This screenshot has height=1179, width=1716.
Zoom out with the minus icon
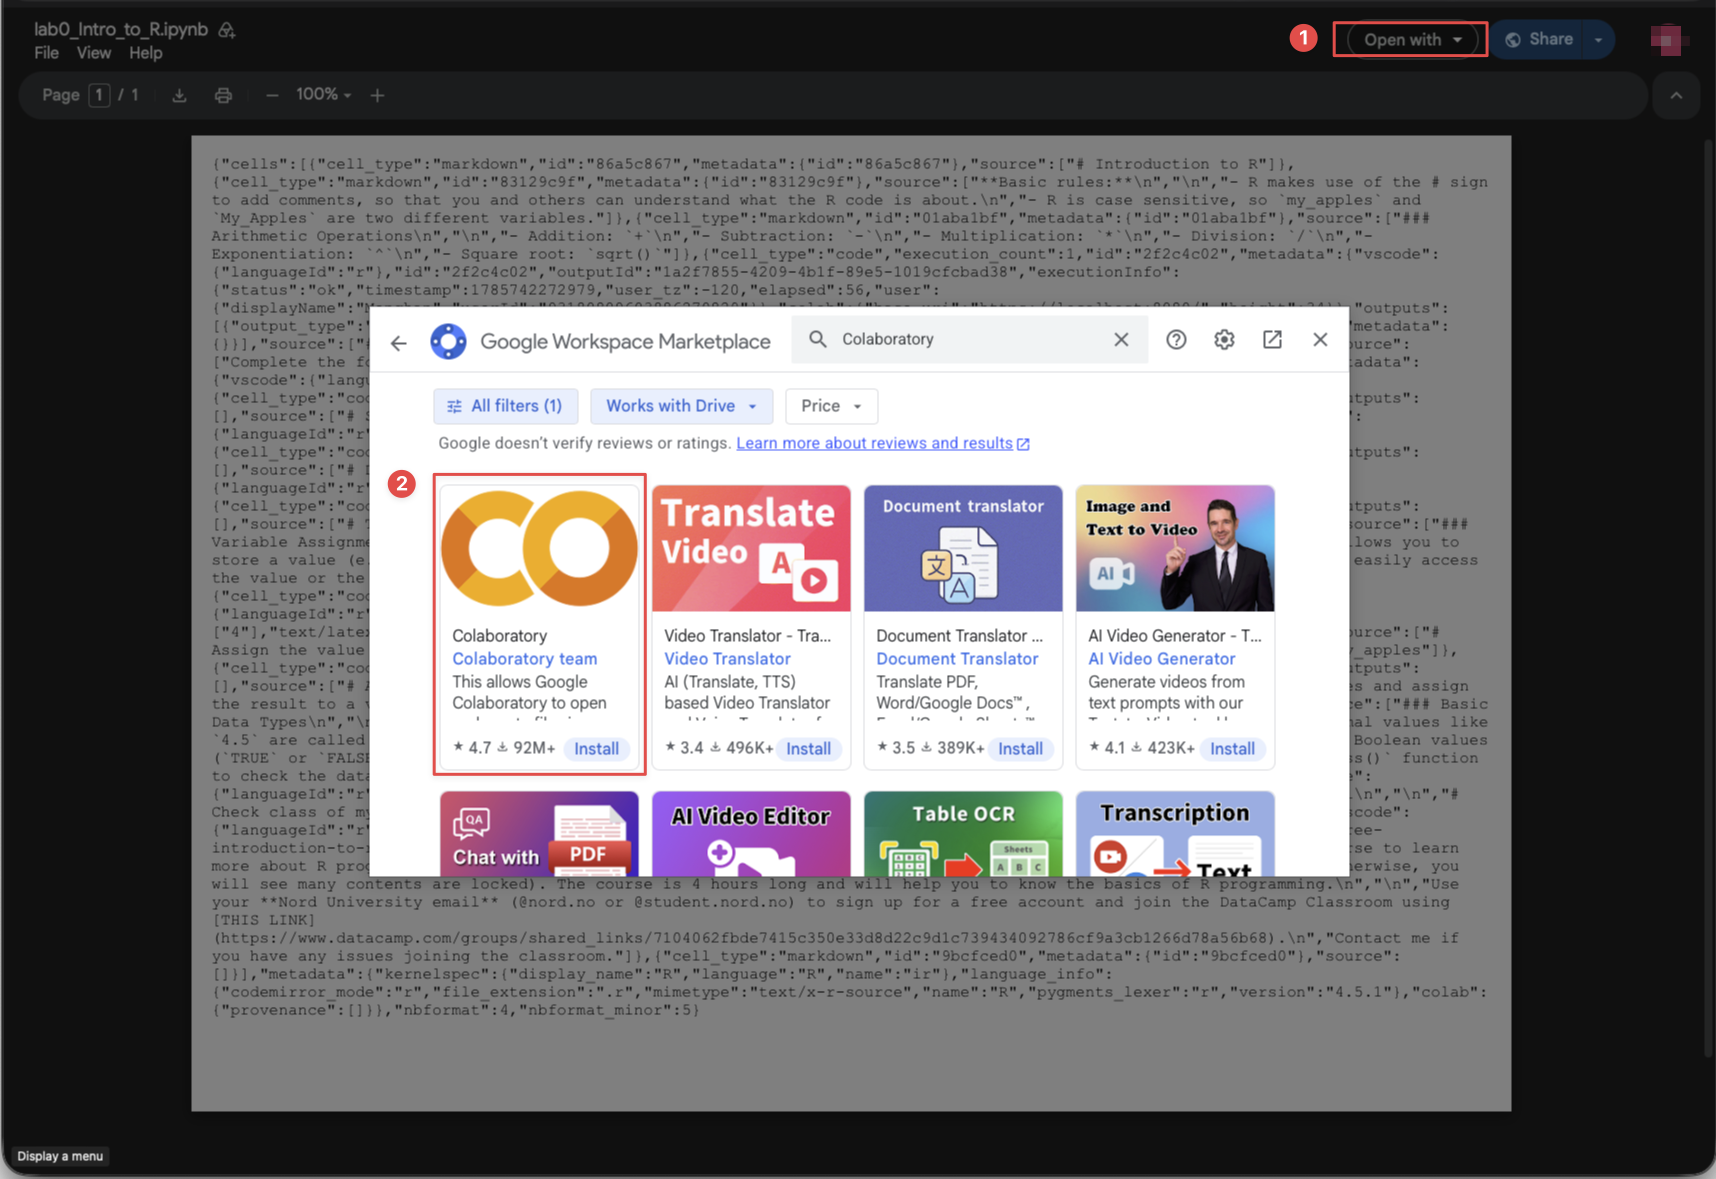pyautogui.click(x=272, y=95)
